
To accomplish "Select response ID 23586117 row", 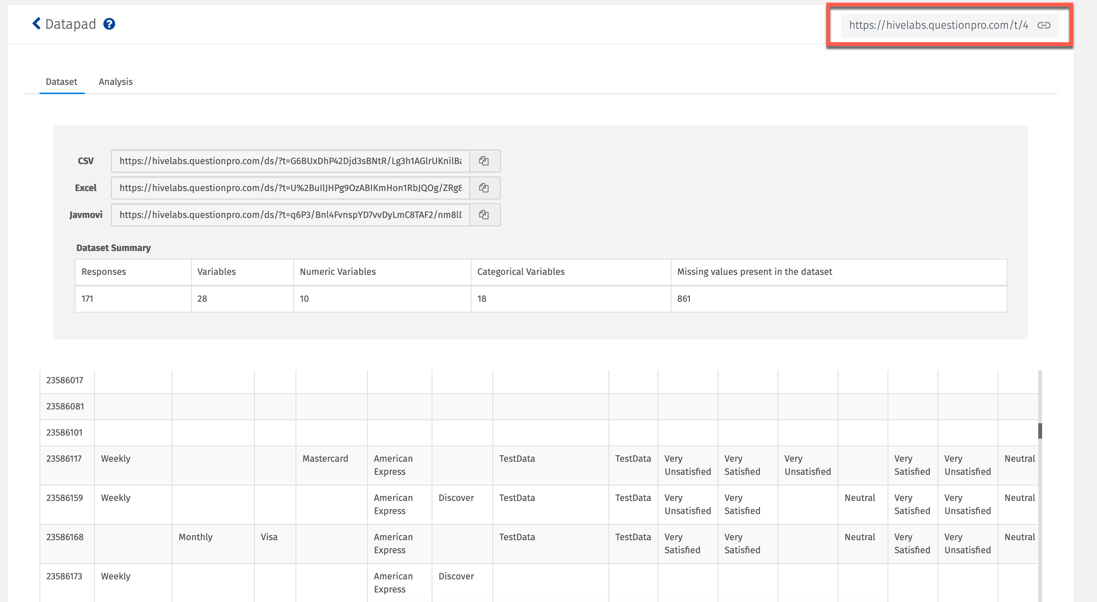I will (x=65, y=459).
